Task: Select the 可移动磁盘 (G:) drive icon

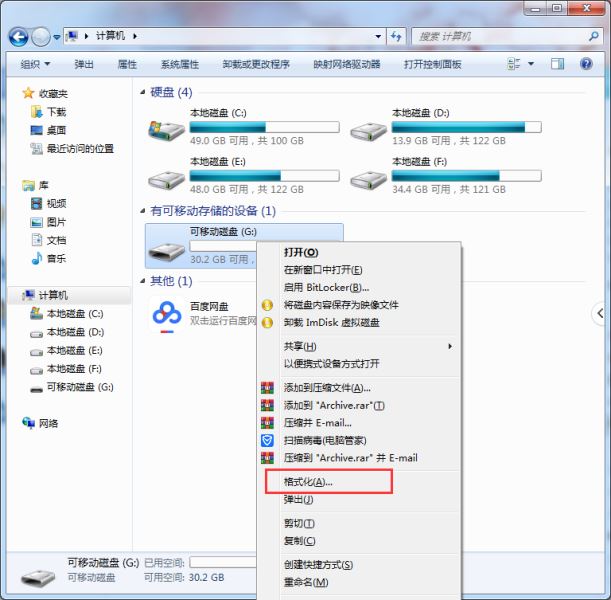Action: (166, 251)
